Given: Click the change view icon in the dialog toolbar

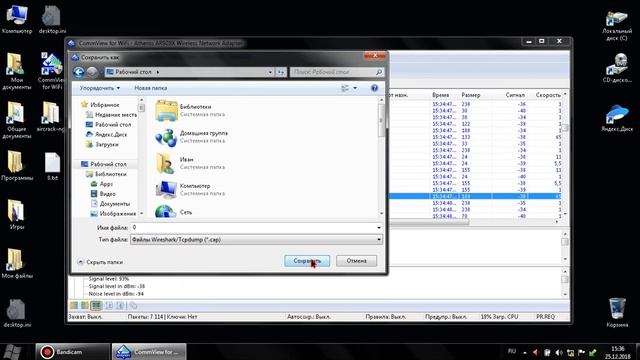Looking at the screenshot, I should (x=345, y=88).
